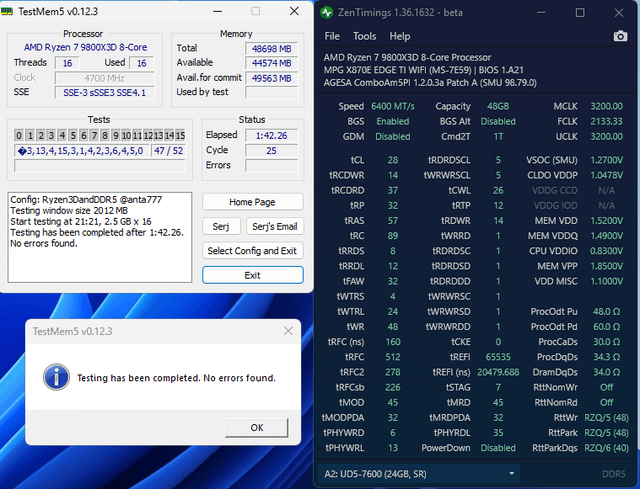Close the TestMem5 completion dialog

tap(288, 331)
